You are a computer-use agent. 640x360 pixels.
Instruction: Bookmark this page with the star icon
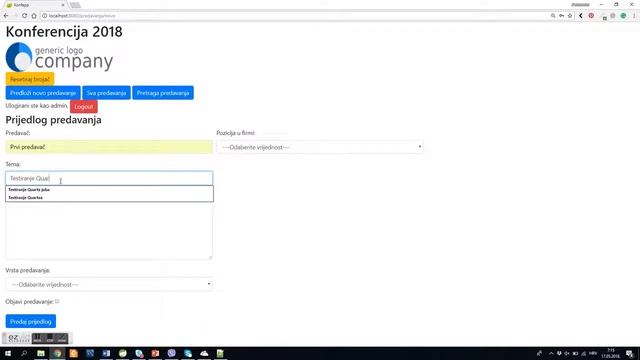click(x=570, y=16)
